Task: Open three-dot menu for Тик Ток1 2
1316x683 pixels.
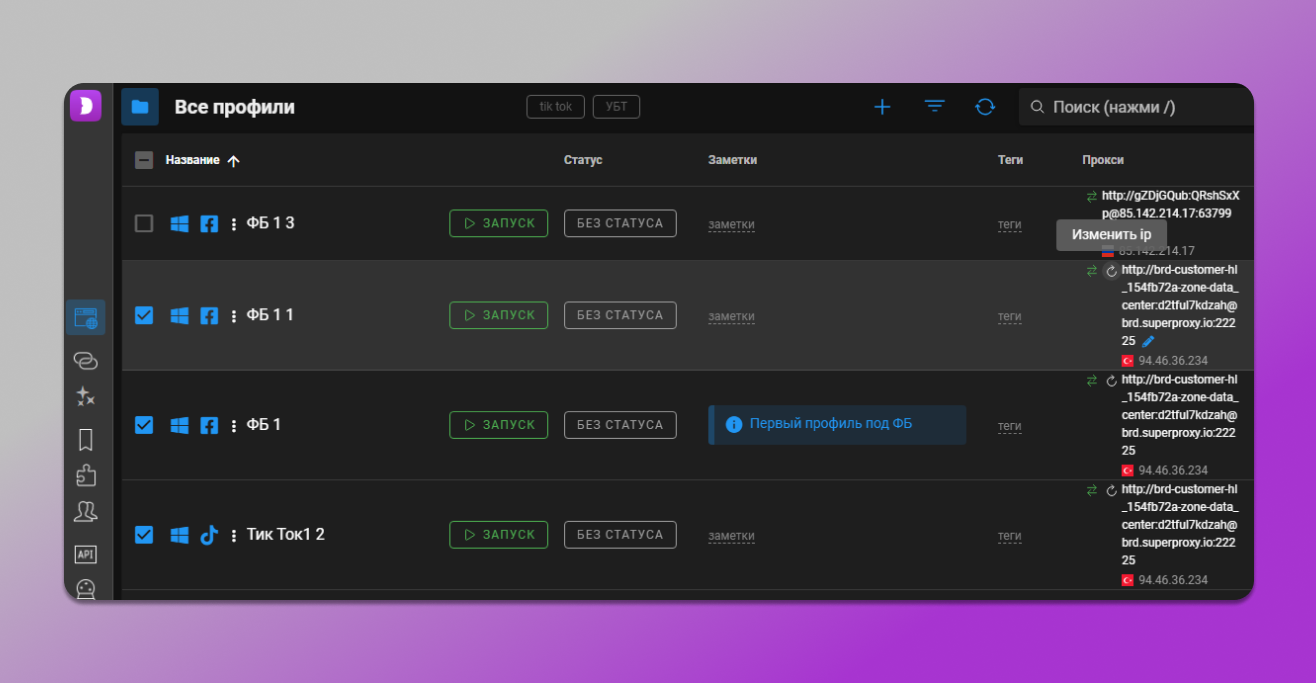Action: click(234, 535)
